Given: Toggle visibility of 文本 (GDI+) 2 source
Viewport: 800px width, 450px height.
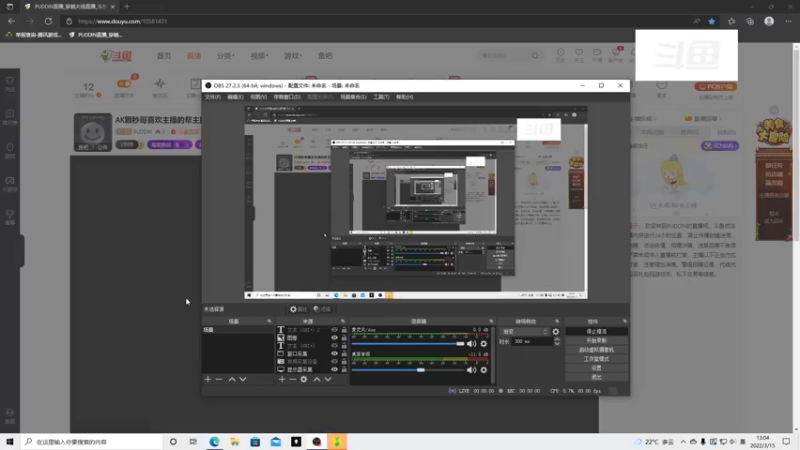Looking at the screenshot, I should [x=334, y=330].
